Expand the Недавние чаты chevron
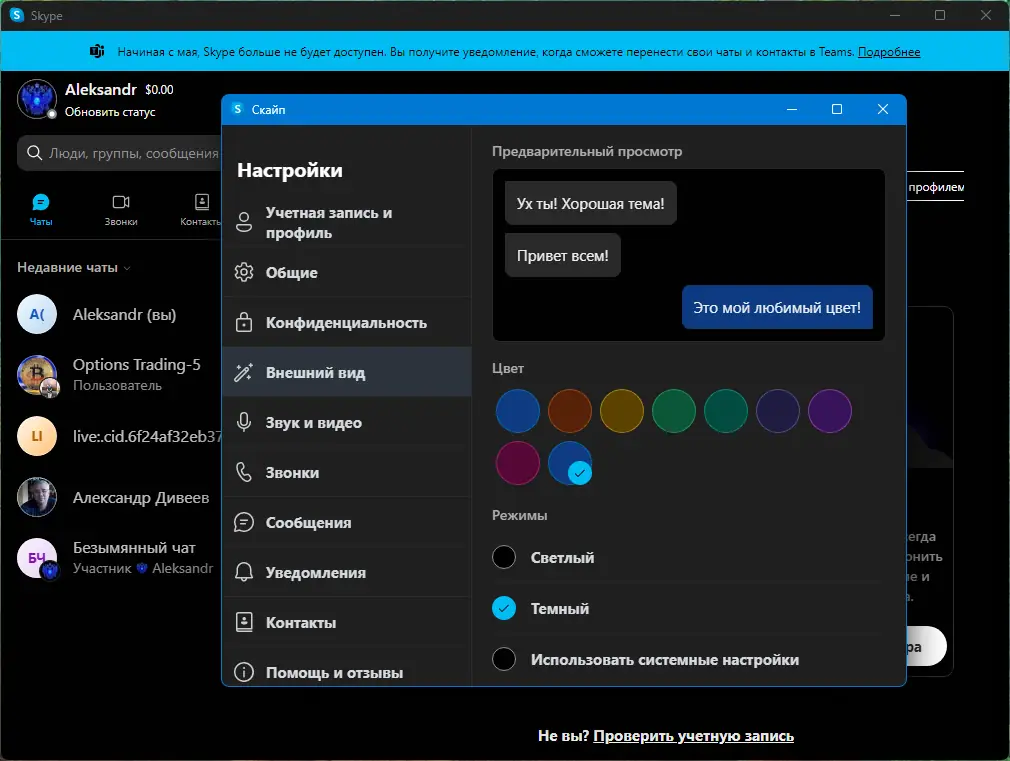Image resolution: width=1010 pixels, height=761 pixels. point(127,268)
